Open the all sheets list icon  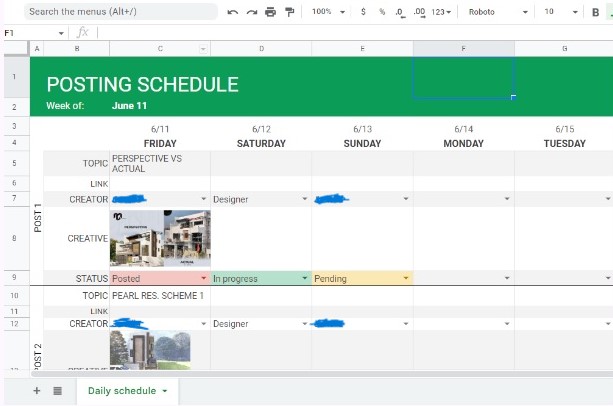coord(57,391)
